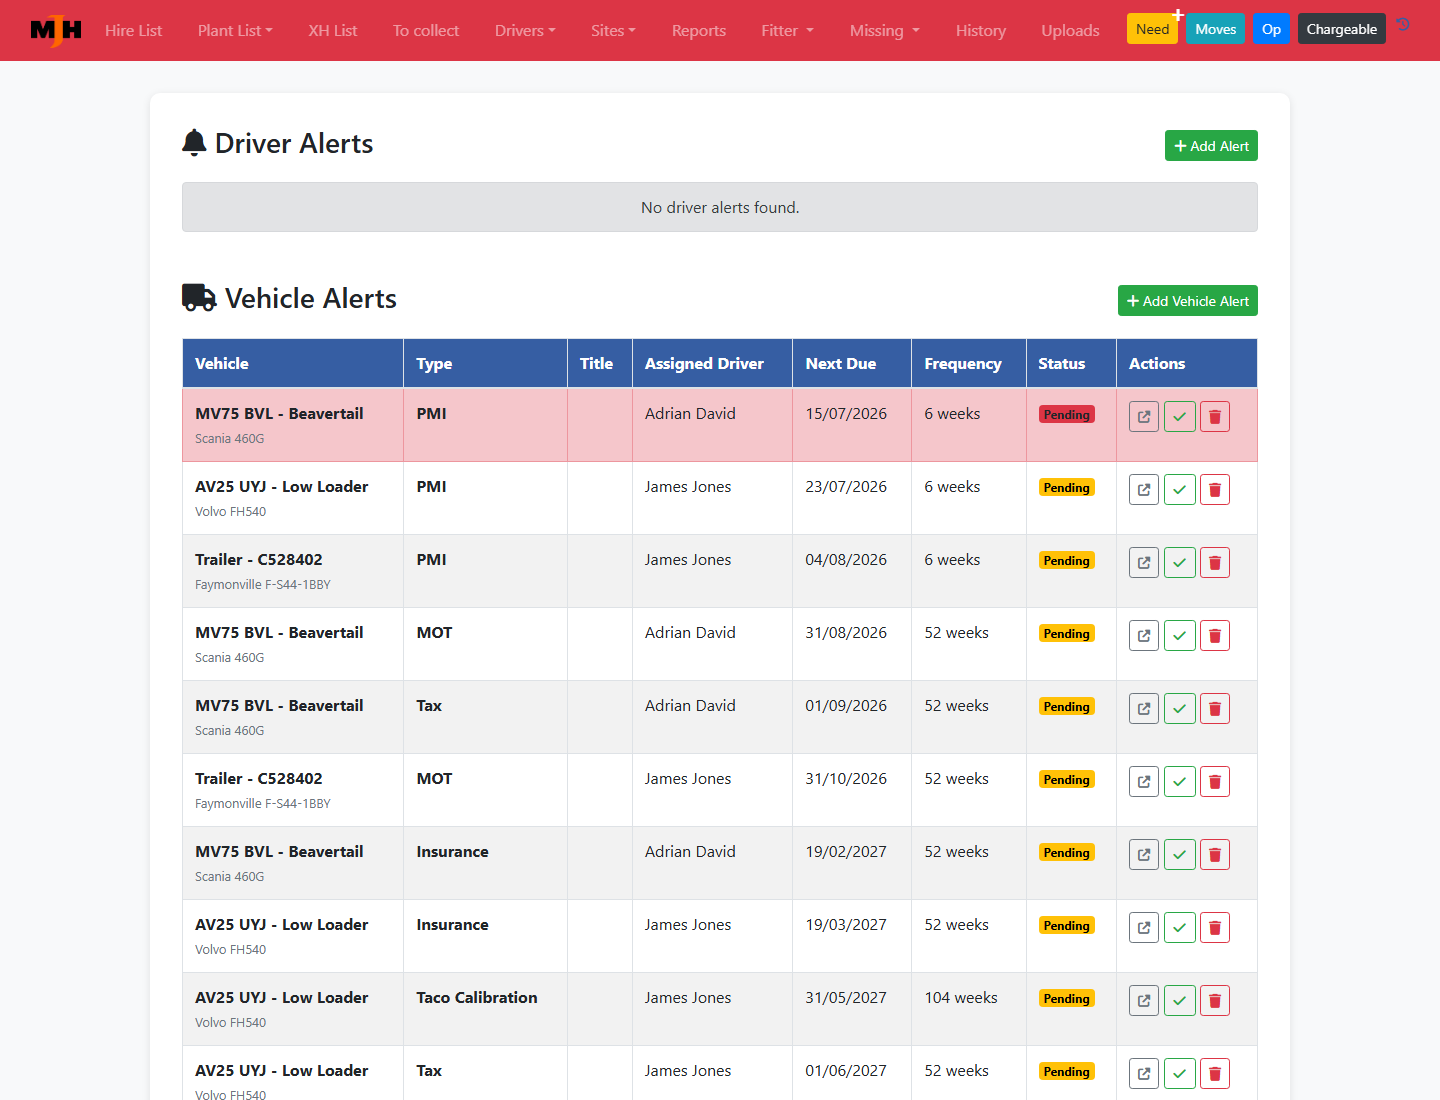Click the blue Op button
This screenshot has height=1100, width=1440.
(1272, 29)
